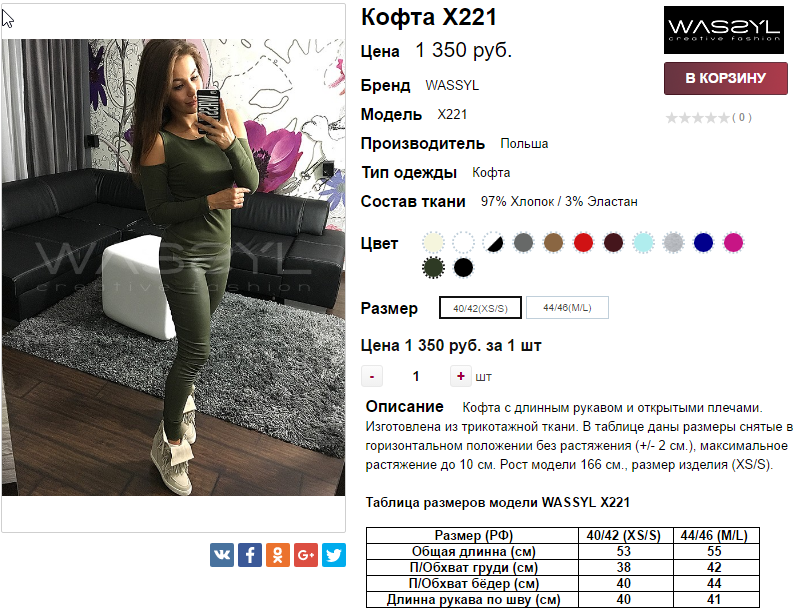This screenshot has width=807, height=612.
Task: Select the magenta pink color swatch
Action: (733, 242)
